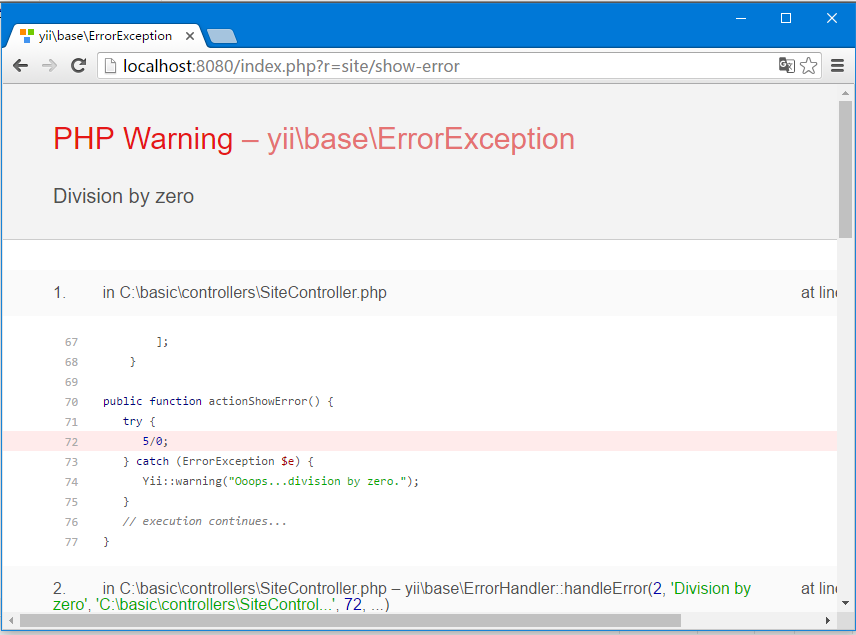Click the "// execution continues..." comment

(205, 521)
